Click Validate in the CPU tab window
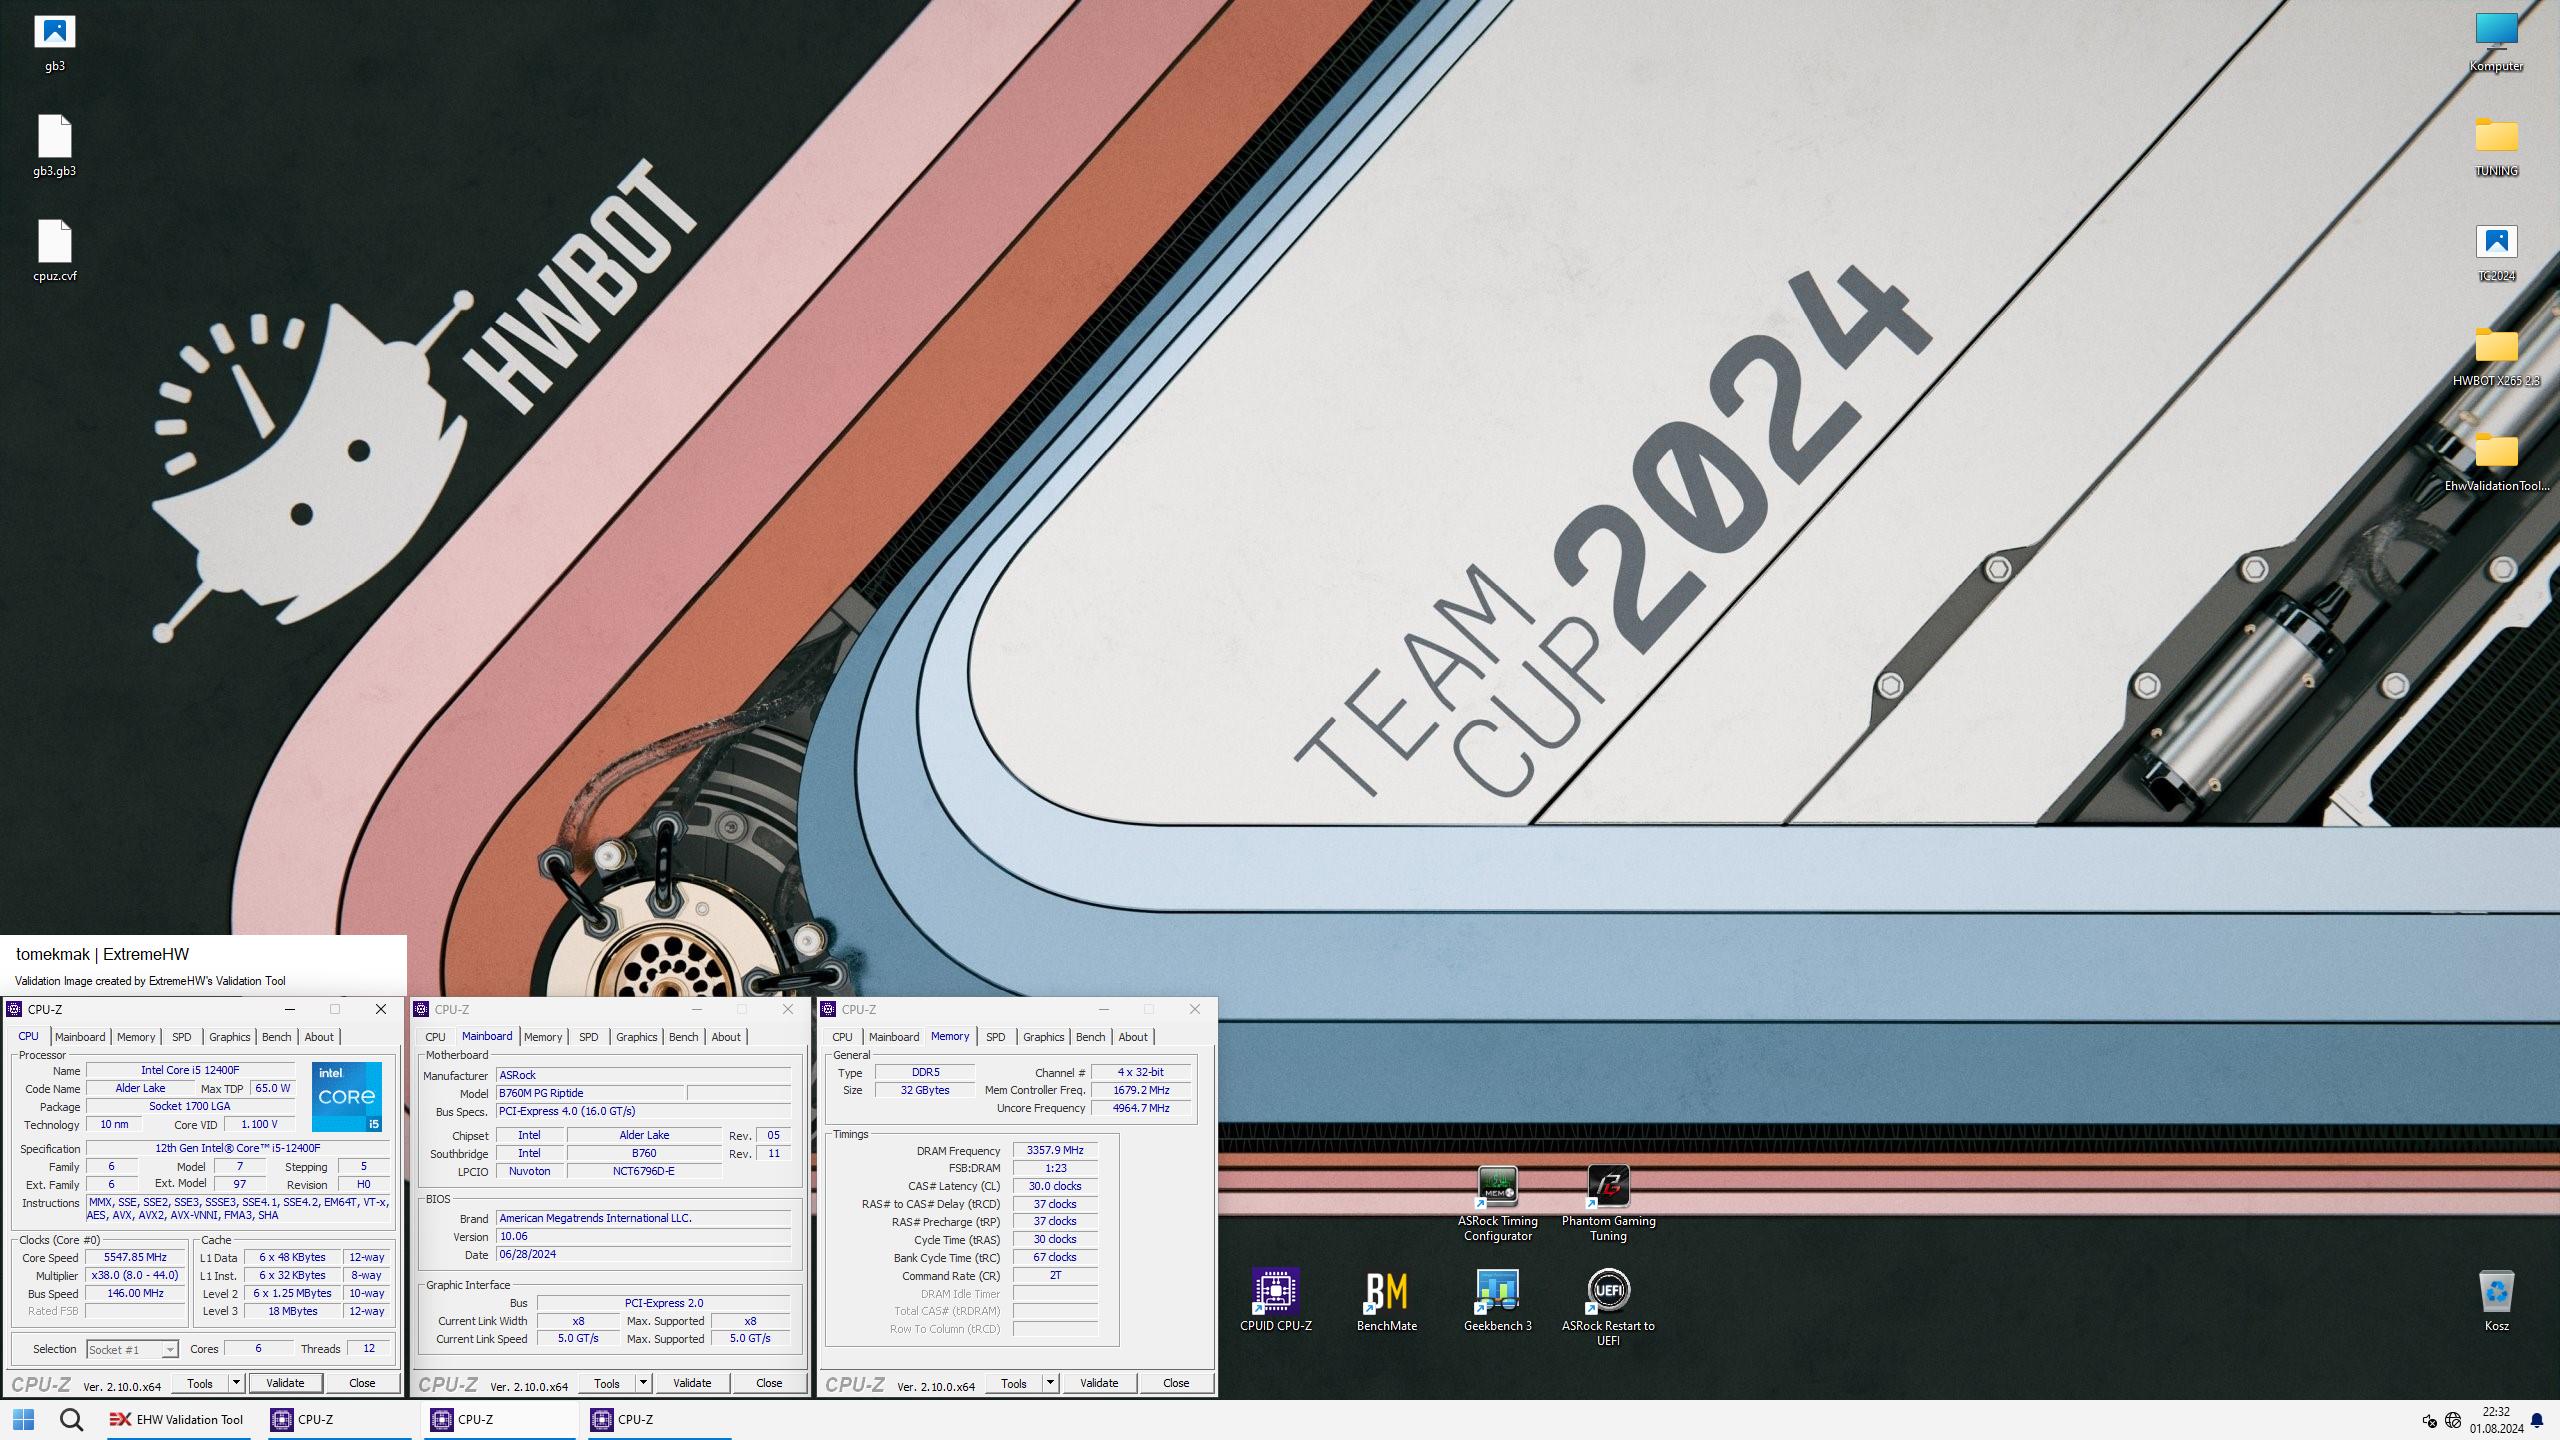 click(285, 1383)
